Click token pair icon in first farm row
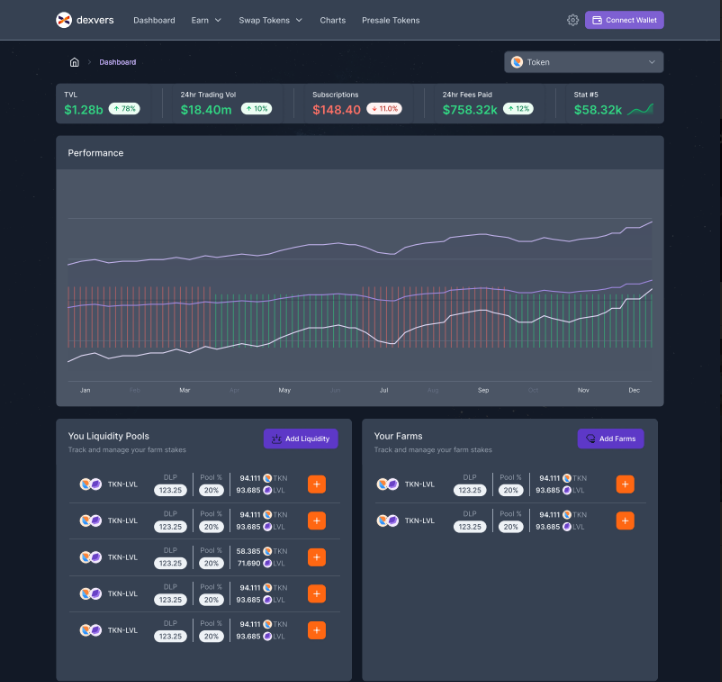Viewport: 722px width, 682px height. (x=387, y=484)
